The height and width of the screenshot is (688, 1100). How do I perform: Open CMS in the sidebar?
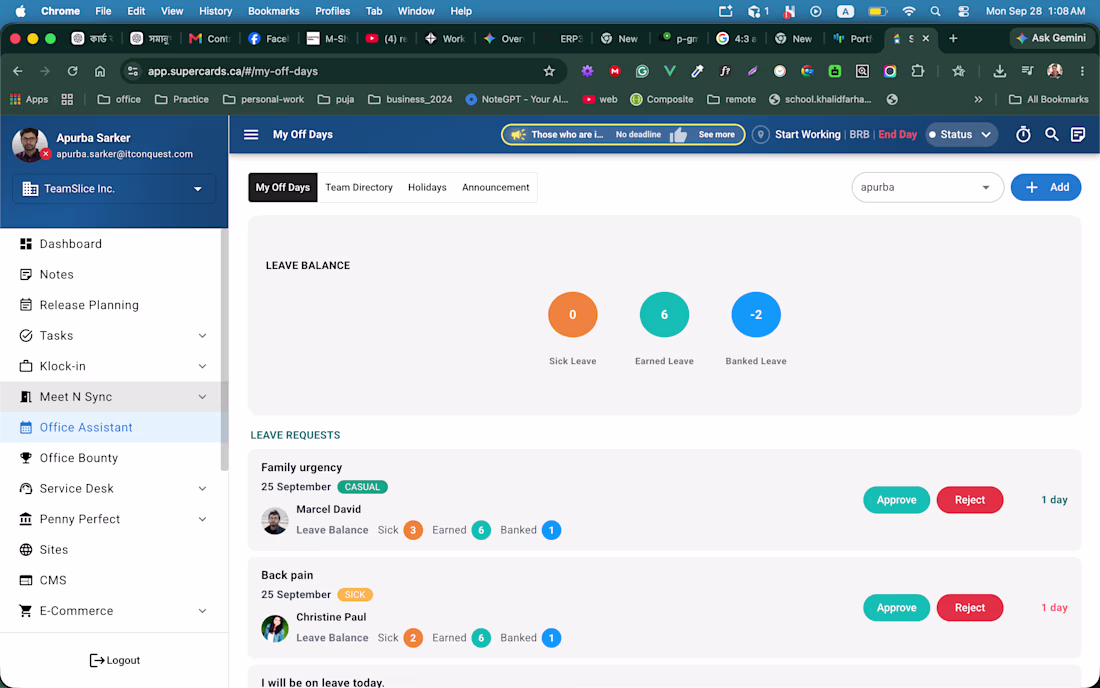click(112, 580)
